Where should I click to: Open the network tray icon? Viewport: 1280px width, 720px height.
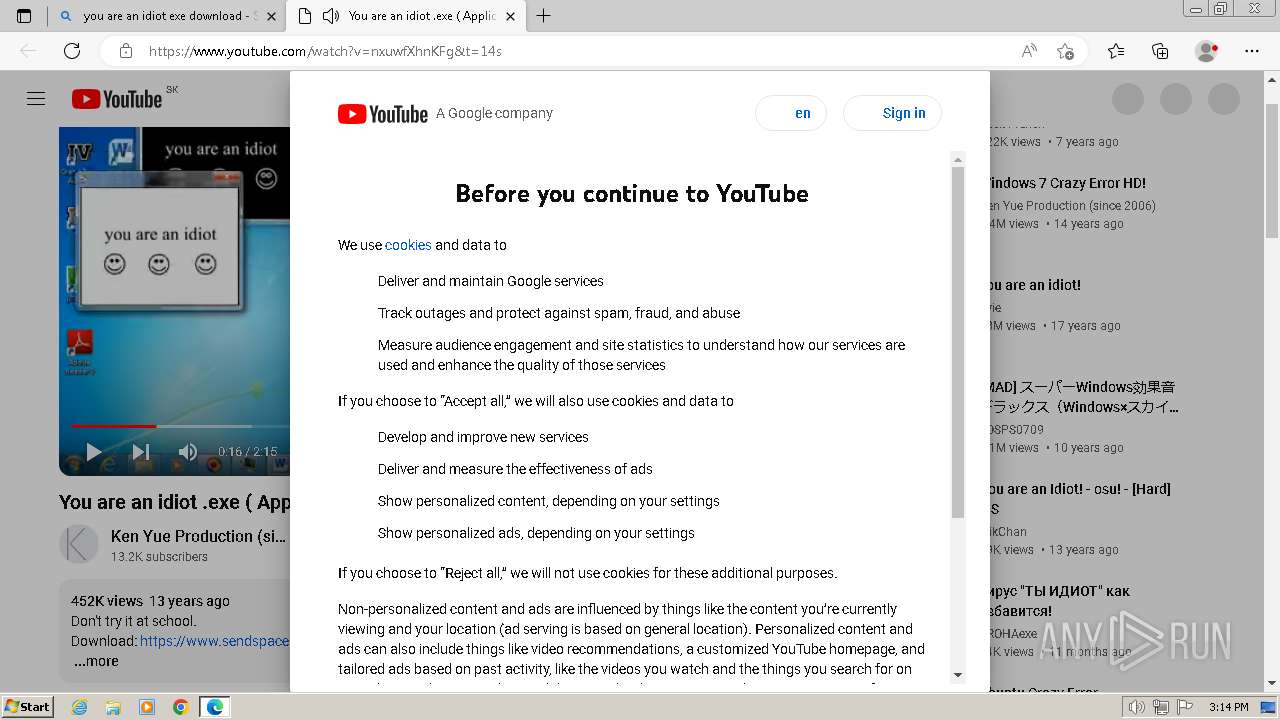click(1161, 707)
